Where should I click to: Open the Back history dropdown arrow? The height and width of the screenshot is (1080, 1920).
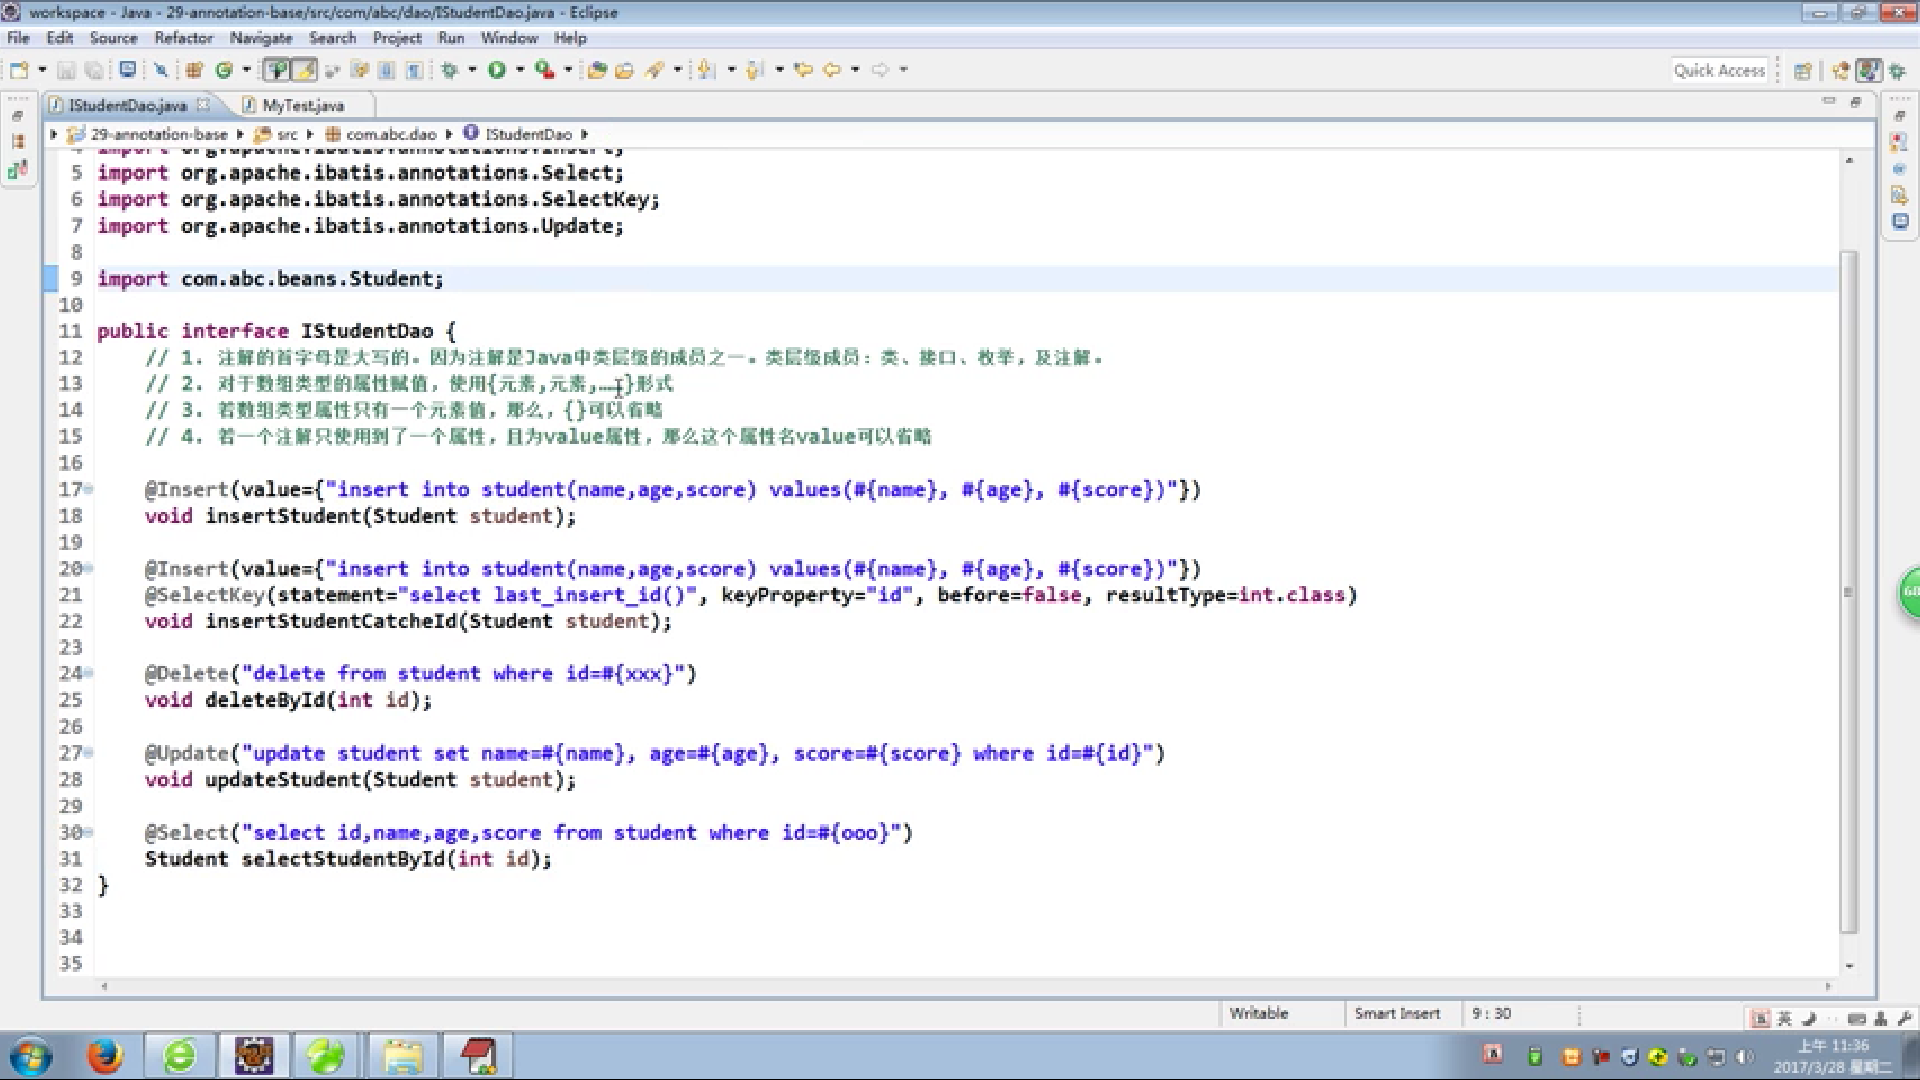[855, 70]
